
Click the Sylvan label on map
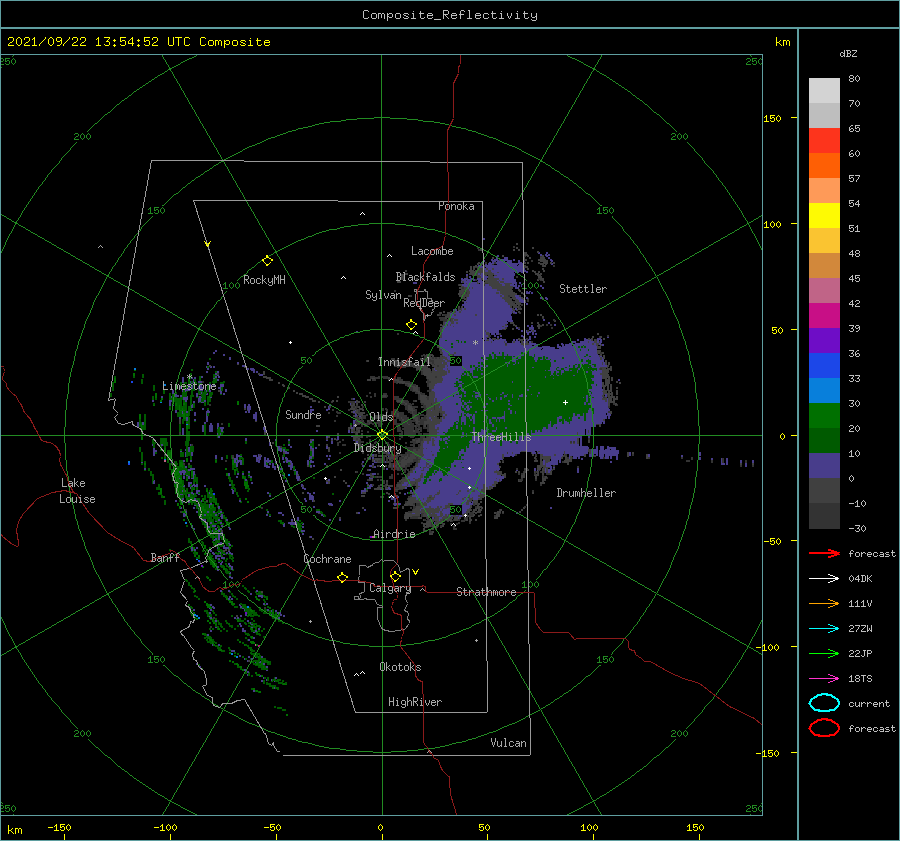(383, 295)
